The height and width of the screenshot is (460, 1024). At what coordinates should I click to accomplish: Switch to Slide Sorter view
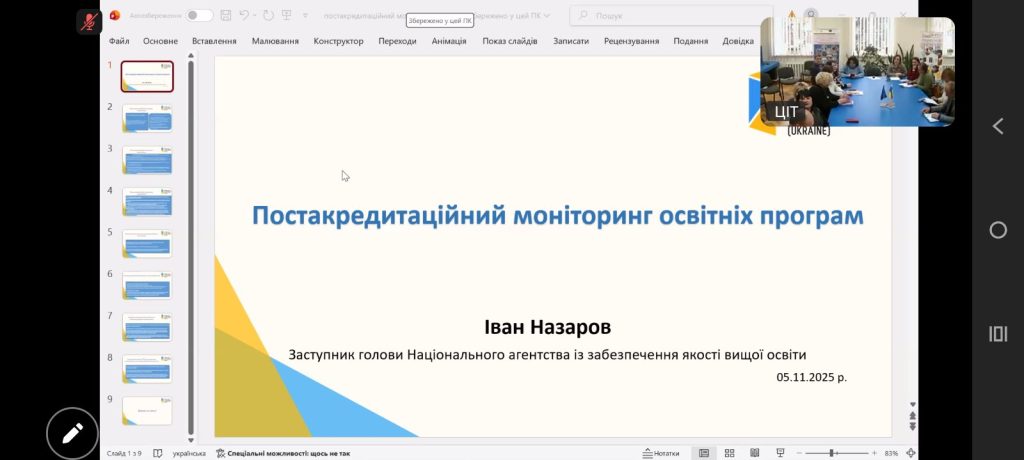pos(729,453)
